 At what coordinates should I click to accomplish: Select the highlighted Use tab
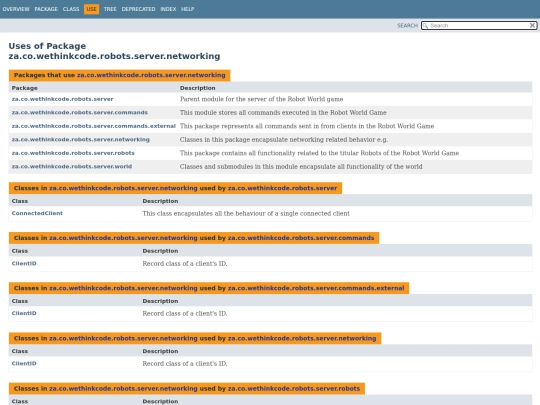91,9
